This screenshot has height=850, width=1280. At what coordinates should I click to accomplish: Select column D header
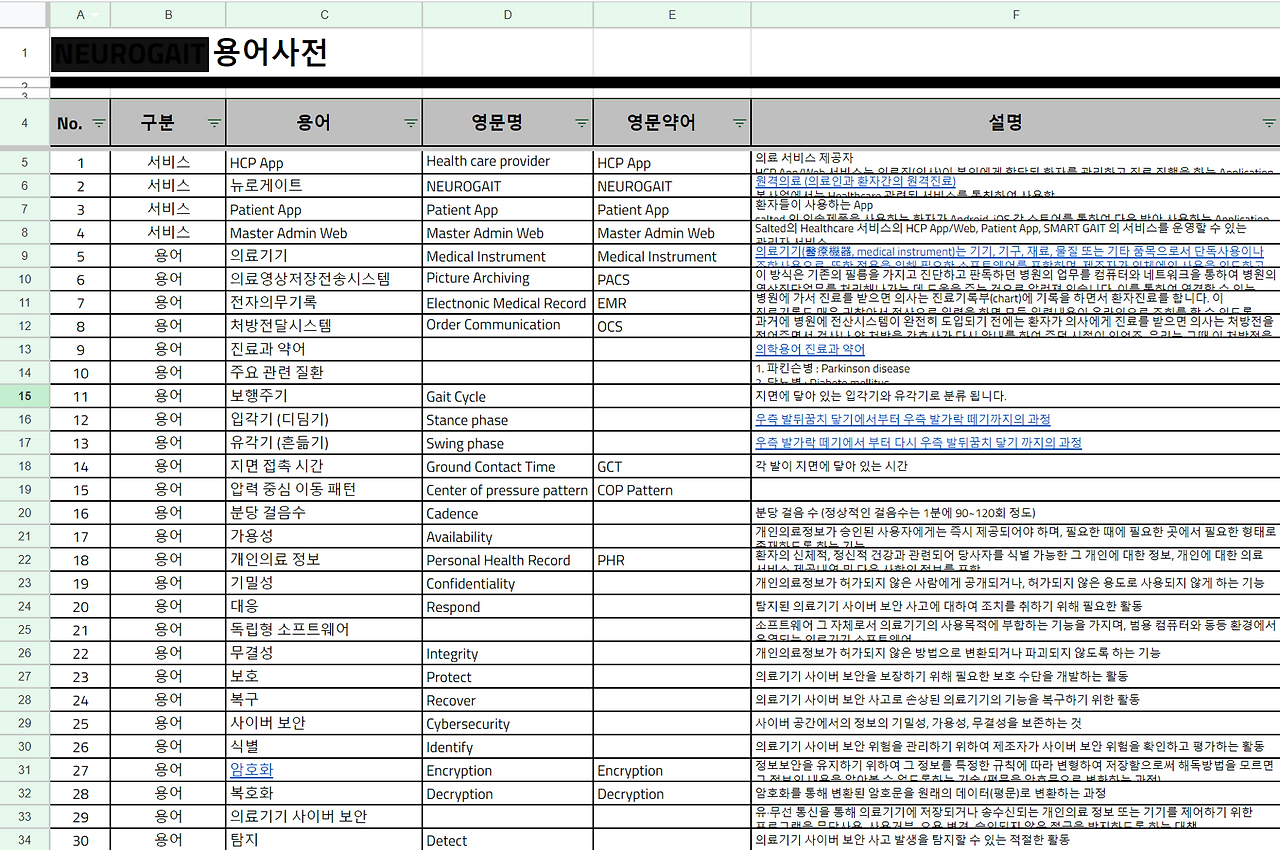(x=508, y=14)
